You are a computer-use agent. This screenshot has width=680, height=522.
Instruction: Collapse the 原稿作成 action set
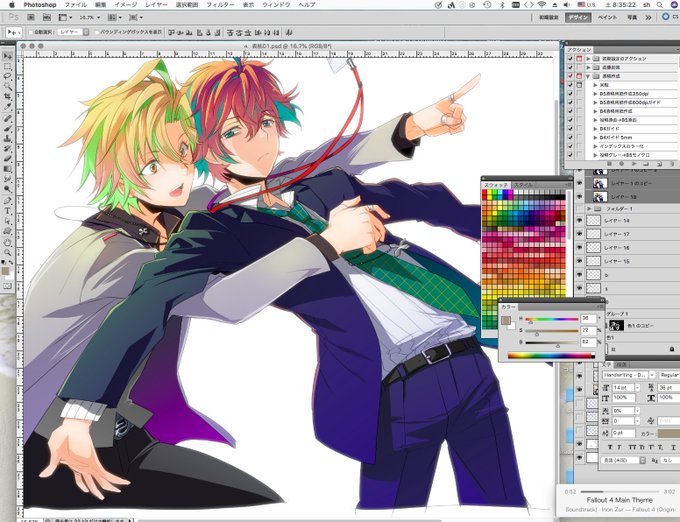[x=588, y=76]
